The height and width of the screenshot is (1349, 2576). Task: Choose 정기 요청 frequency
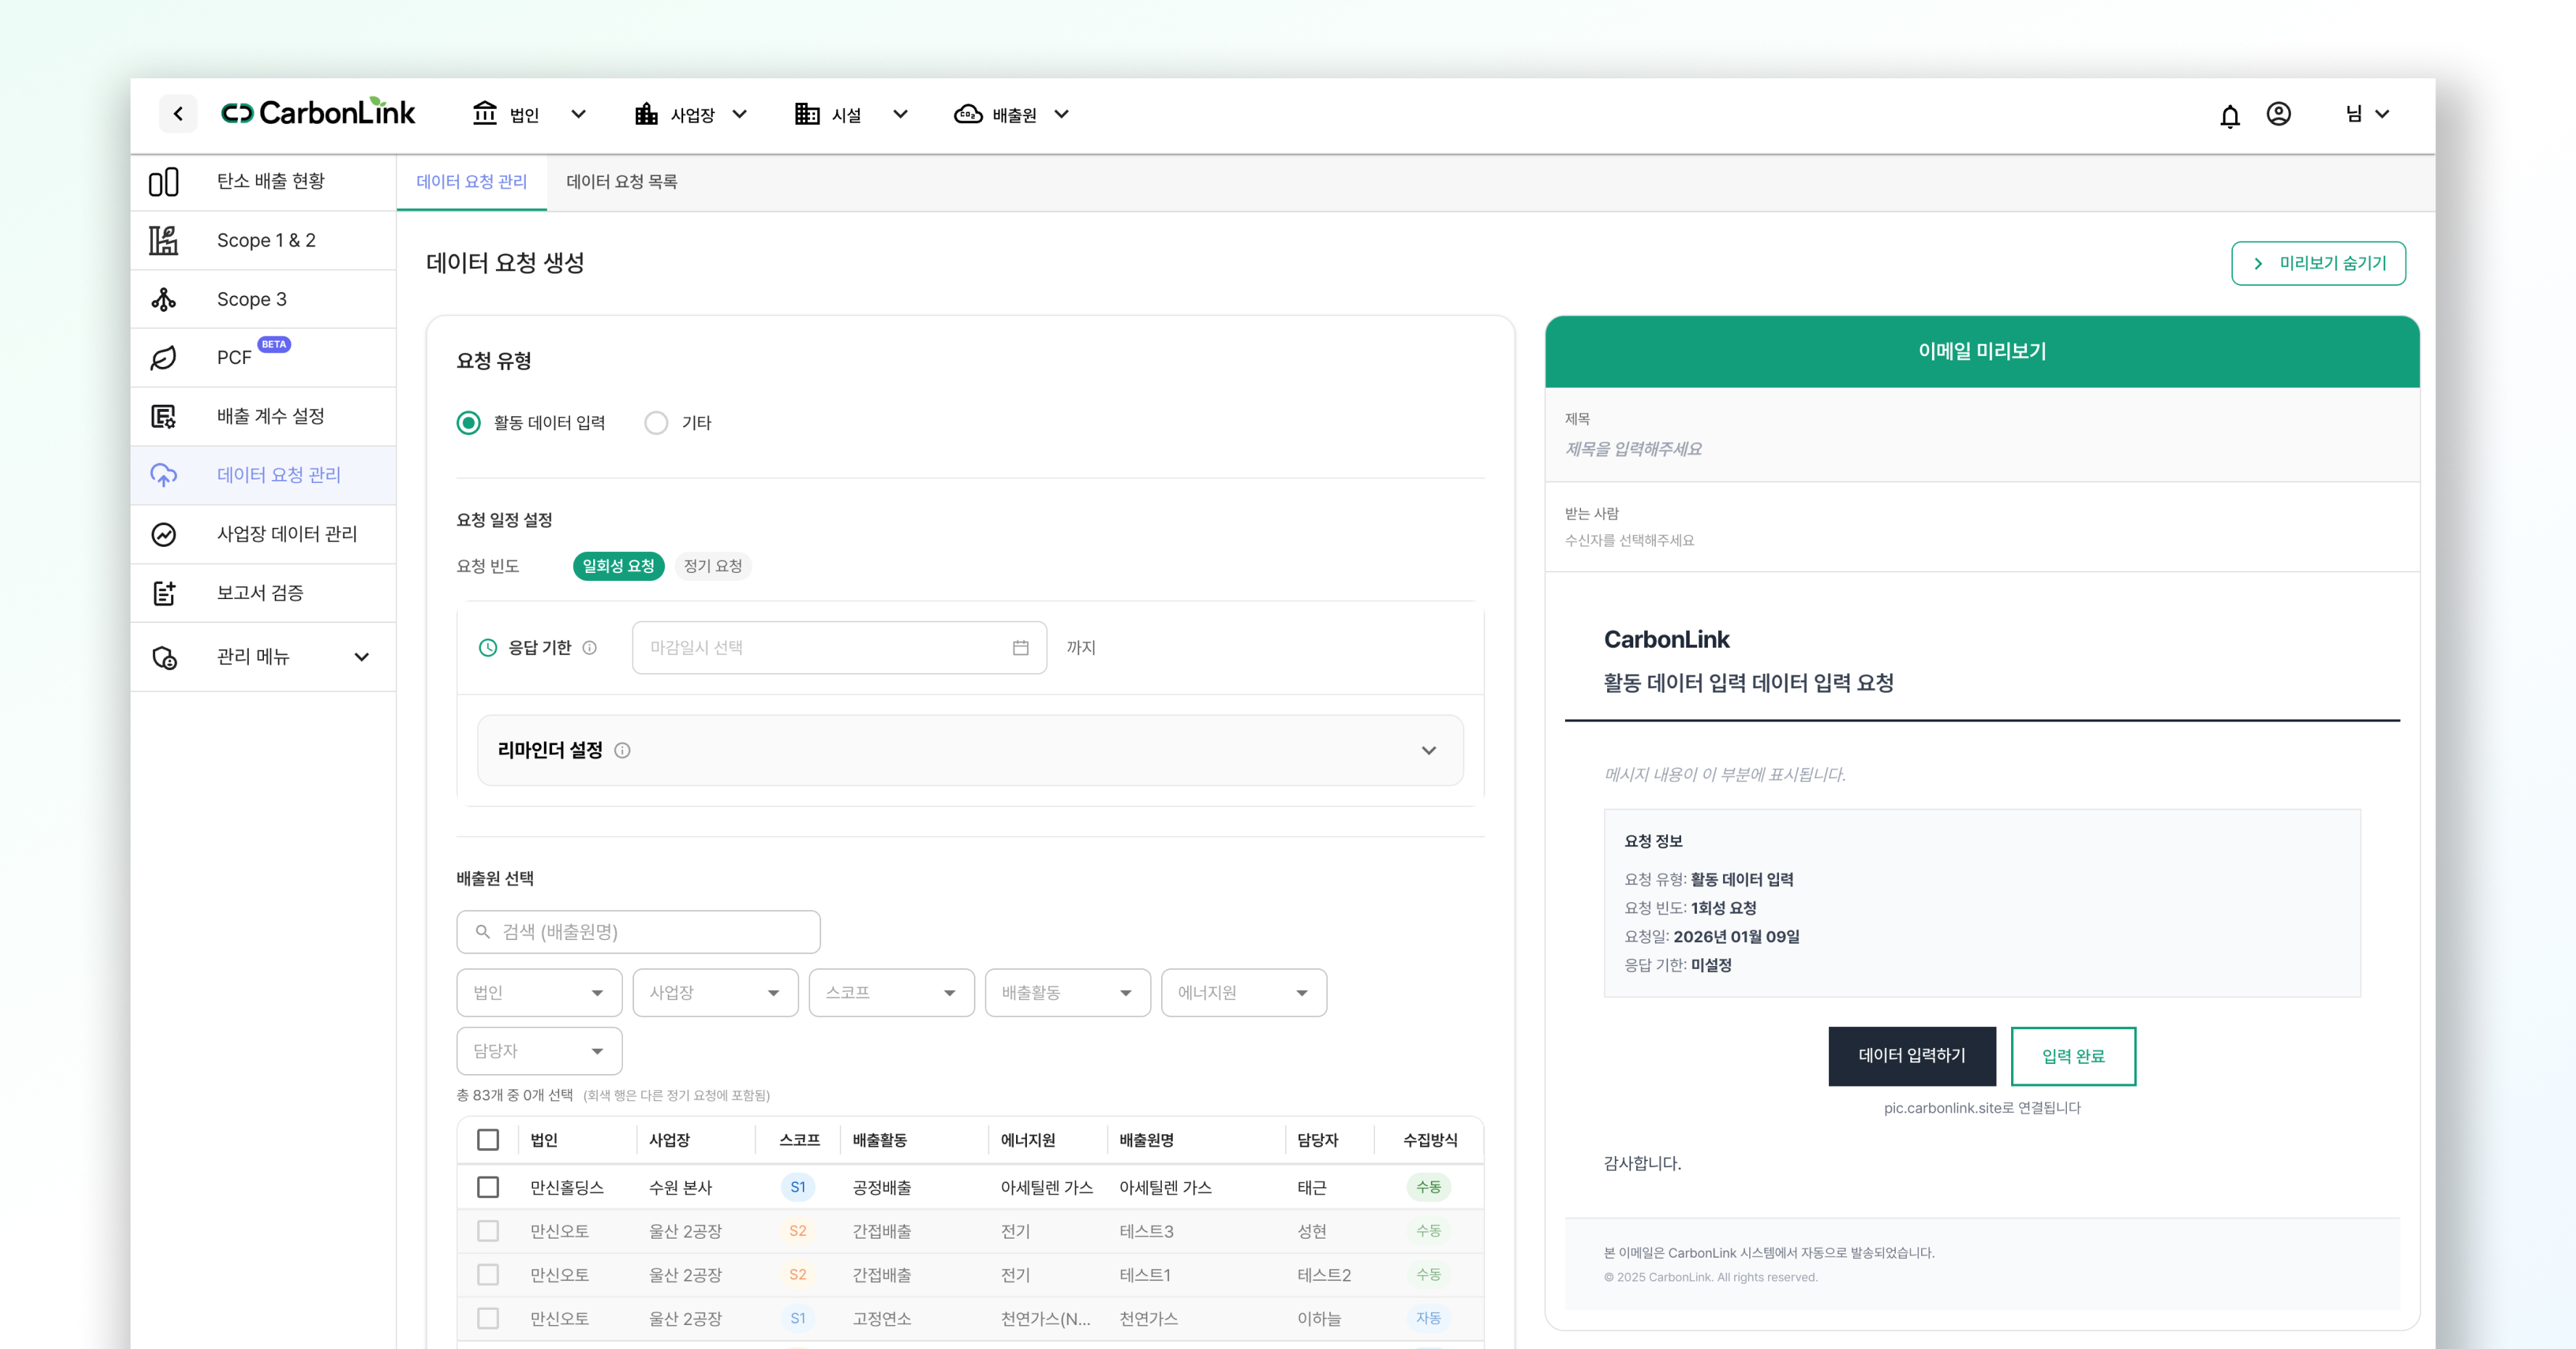click(x=713, y=566)
